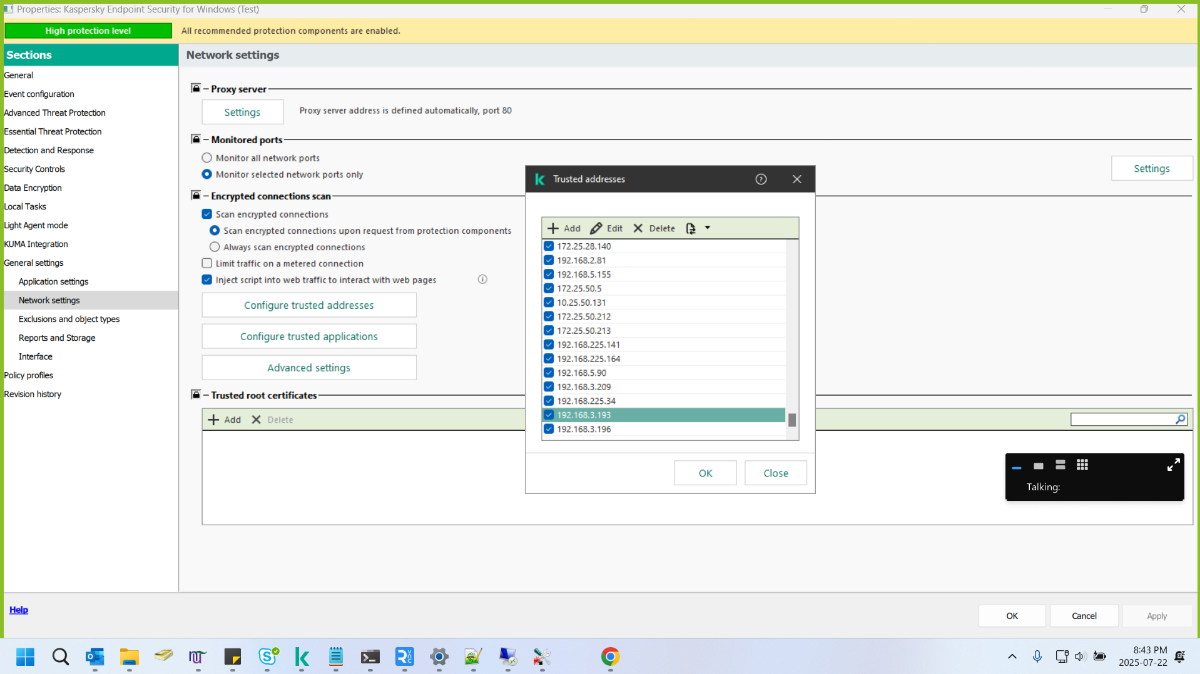Open help in the Trusted addresses dialog
This screenshot has height=674, width=1200.
pos(761,179)
